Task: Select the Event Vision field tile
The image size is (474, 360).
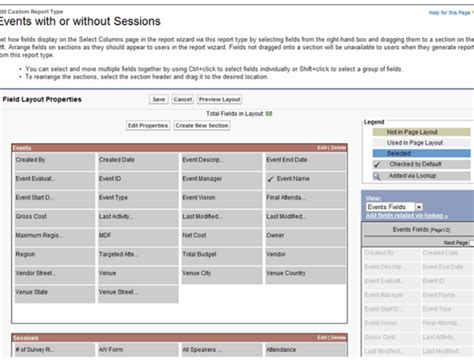Action: (x=222, y=199)
